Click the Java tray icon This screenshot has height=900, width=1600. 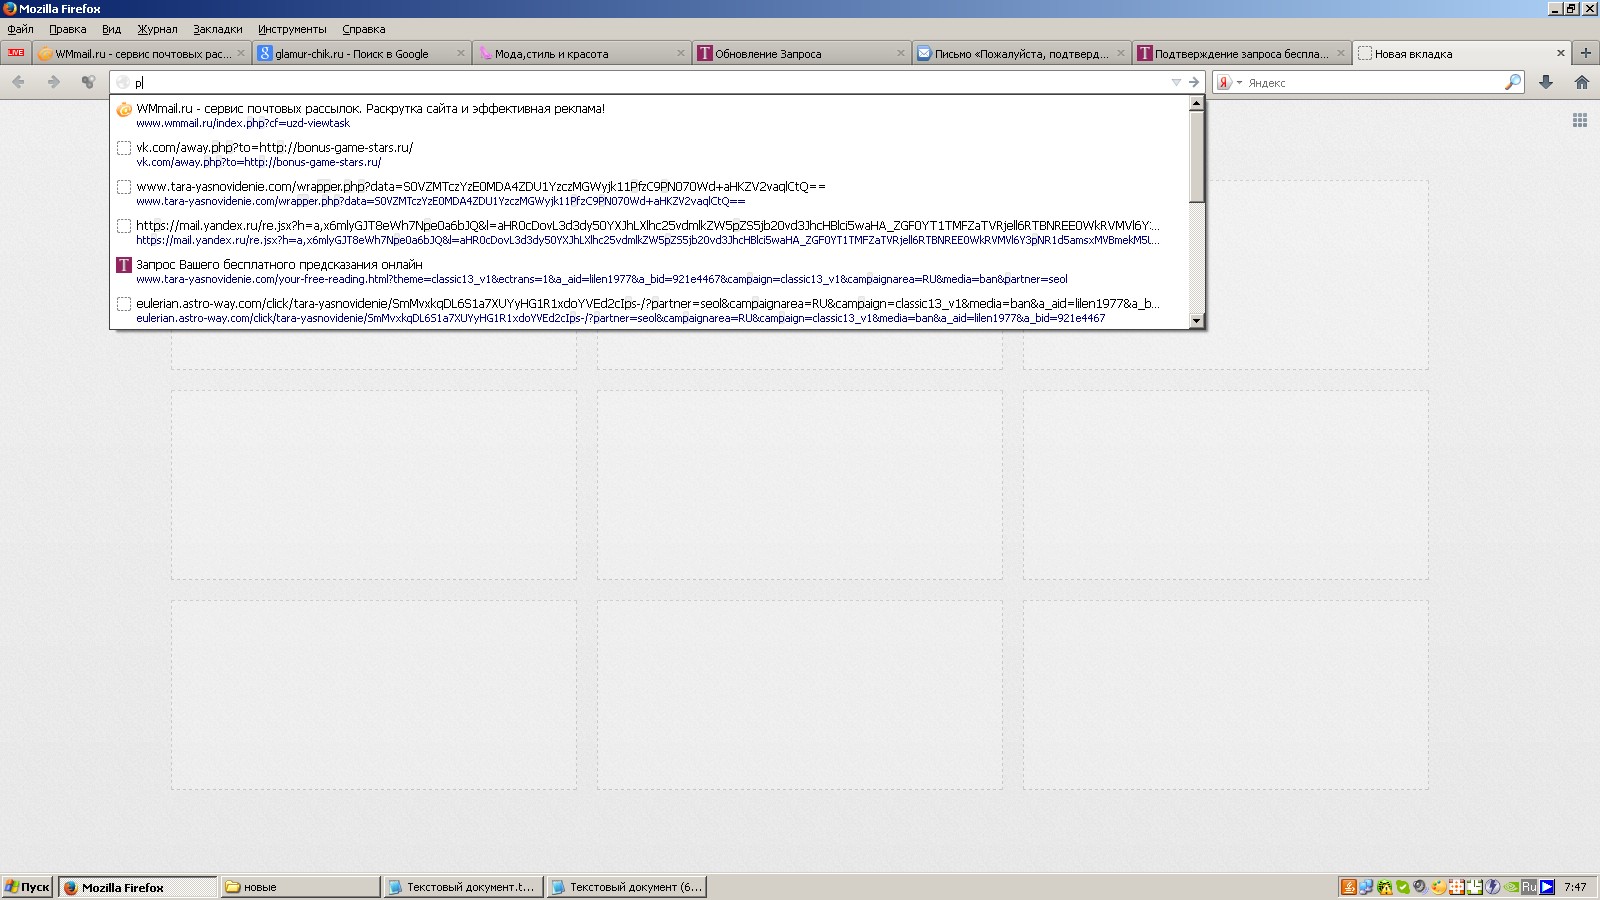[1349, 887]
